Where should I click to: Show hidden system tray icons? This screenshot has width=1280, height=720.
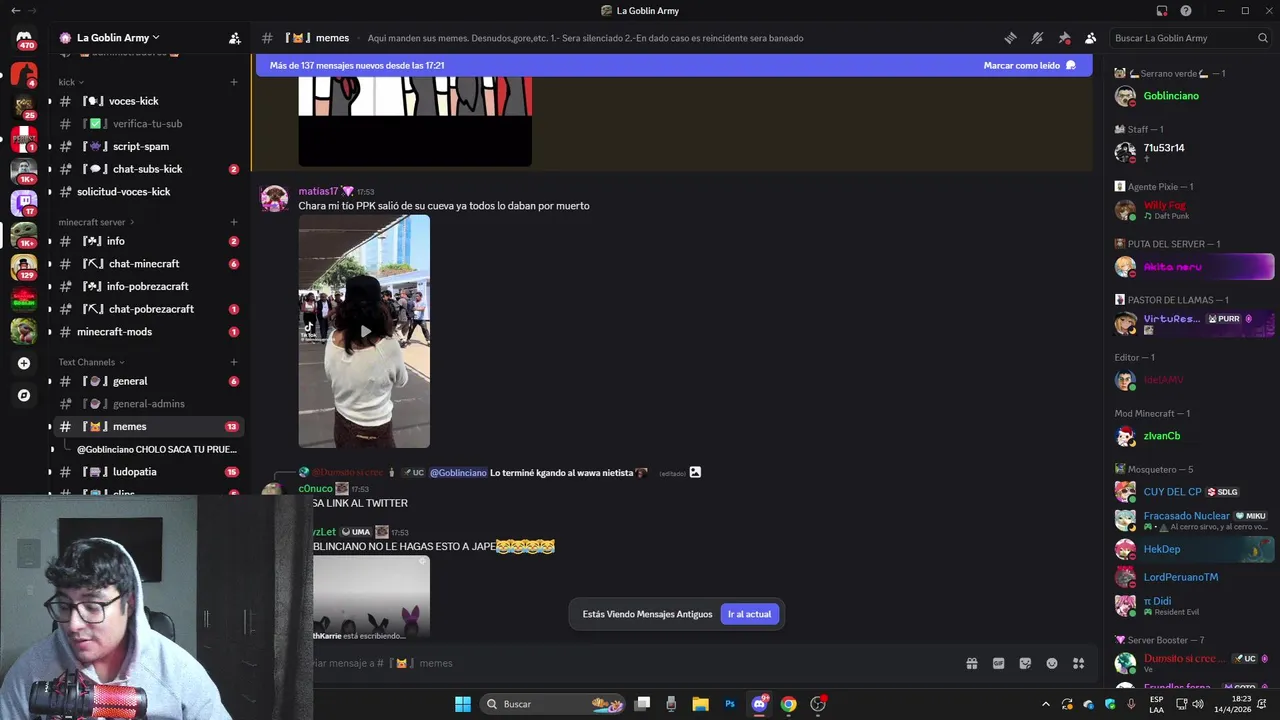click(1046, 704)
